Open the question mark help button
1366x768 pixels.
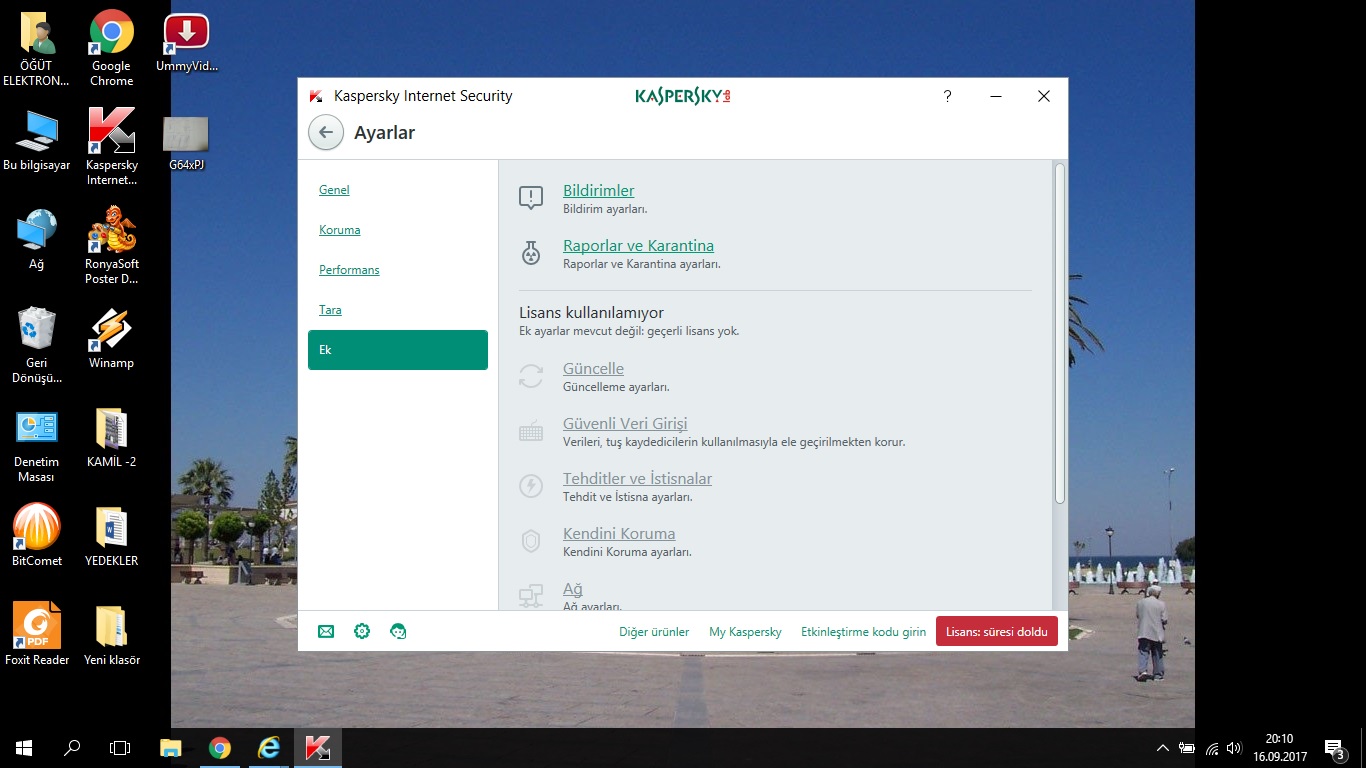[x=947, y=96]
